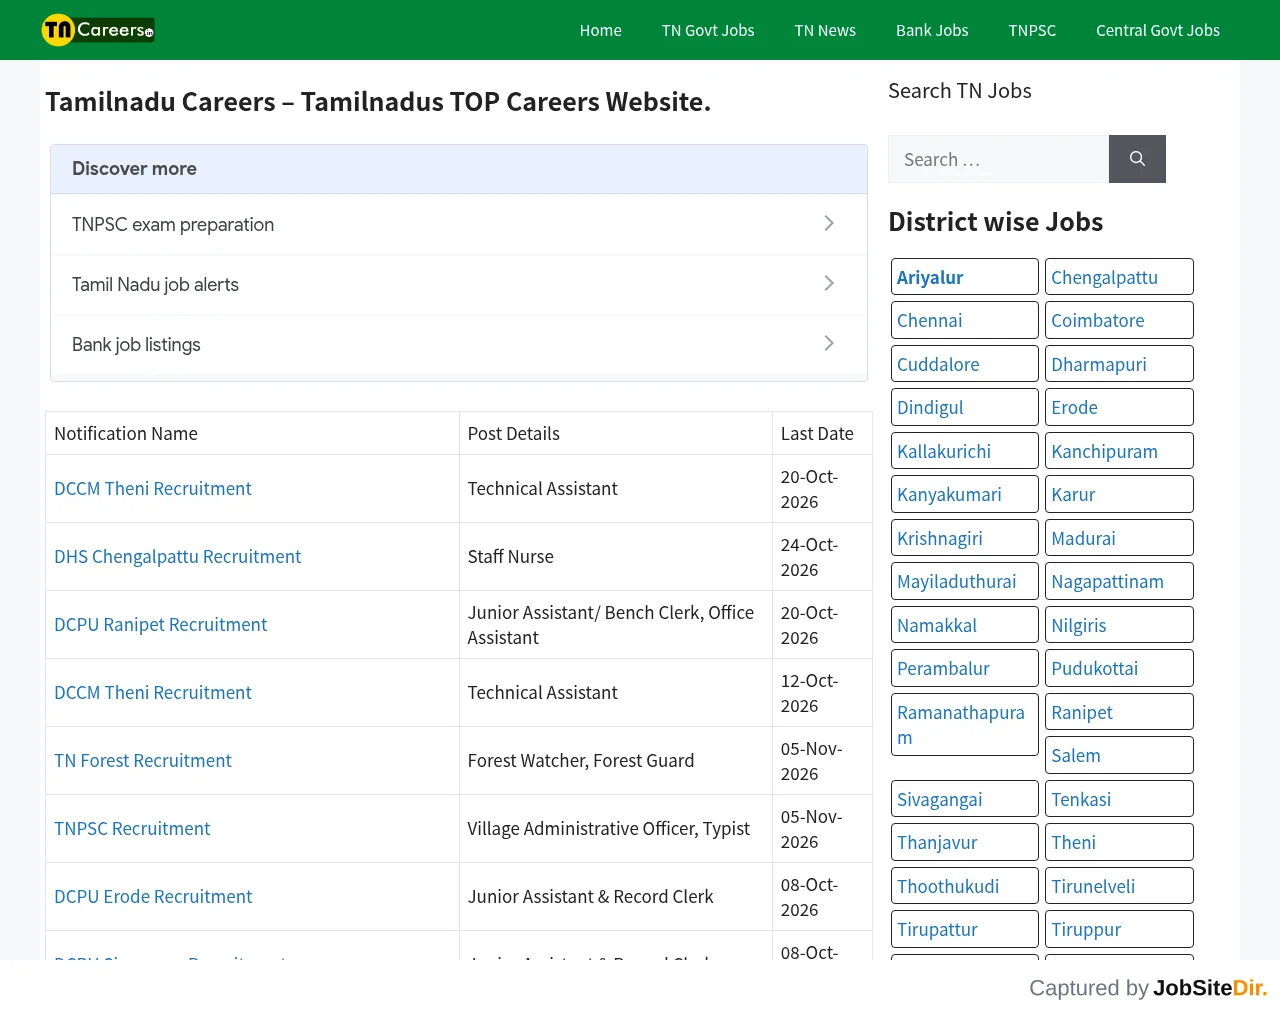Open Ramanathapuram district jobs
Viewport: 1280px width, 1018px height.
coord(965,725)
